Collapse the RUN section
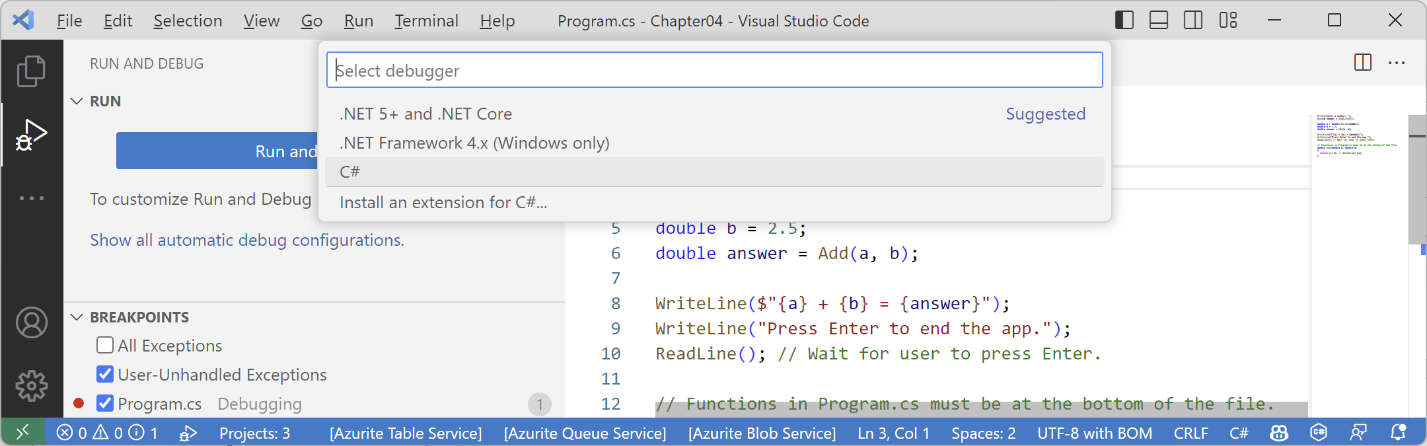This screenshot has height=446, width=1427. coord(77,101)
